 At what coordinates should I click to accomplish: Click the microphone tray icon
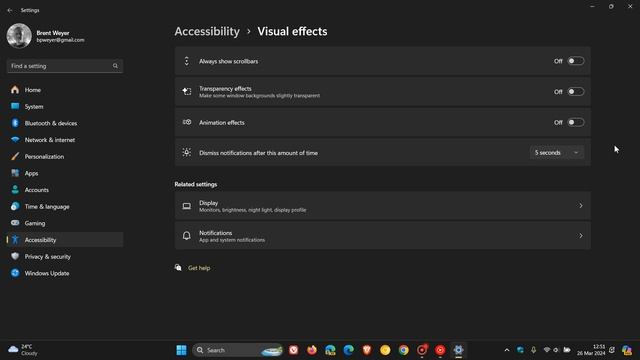[x=533, y=350]
